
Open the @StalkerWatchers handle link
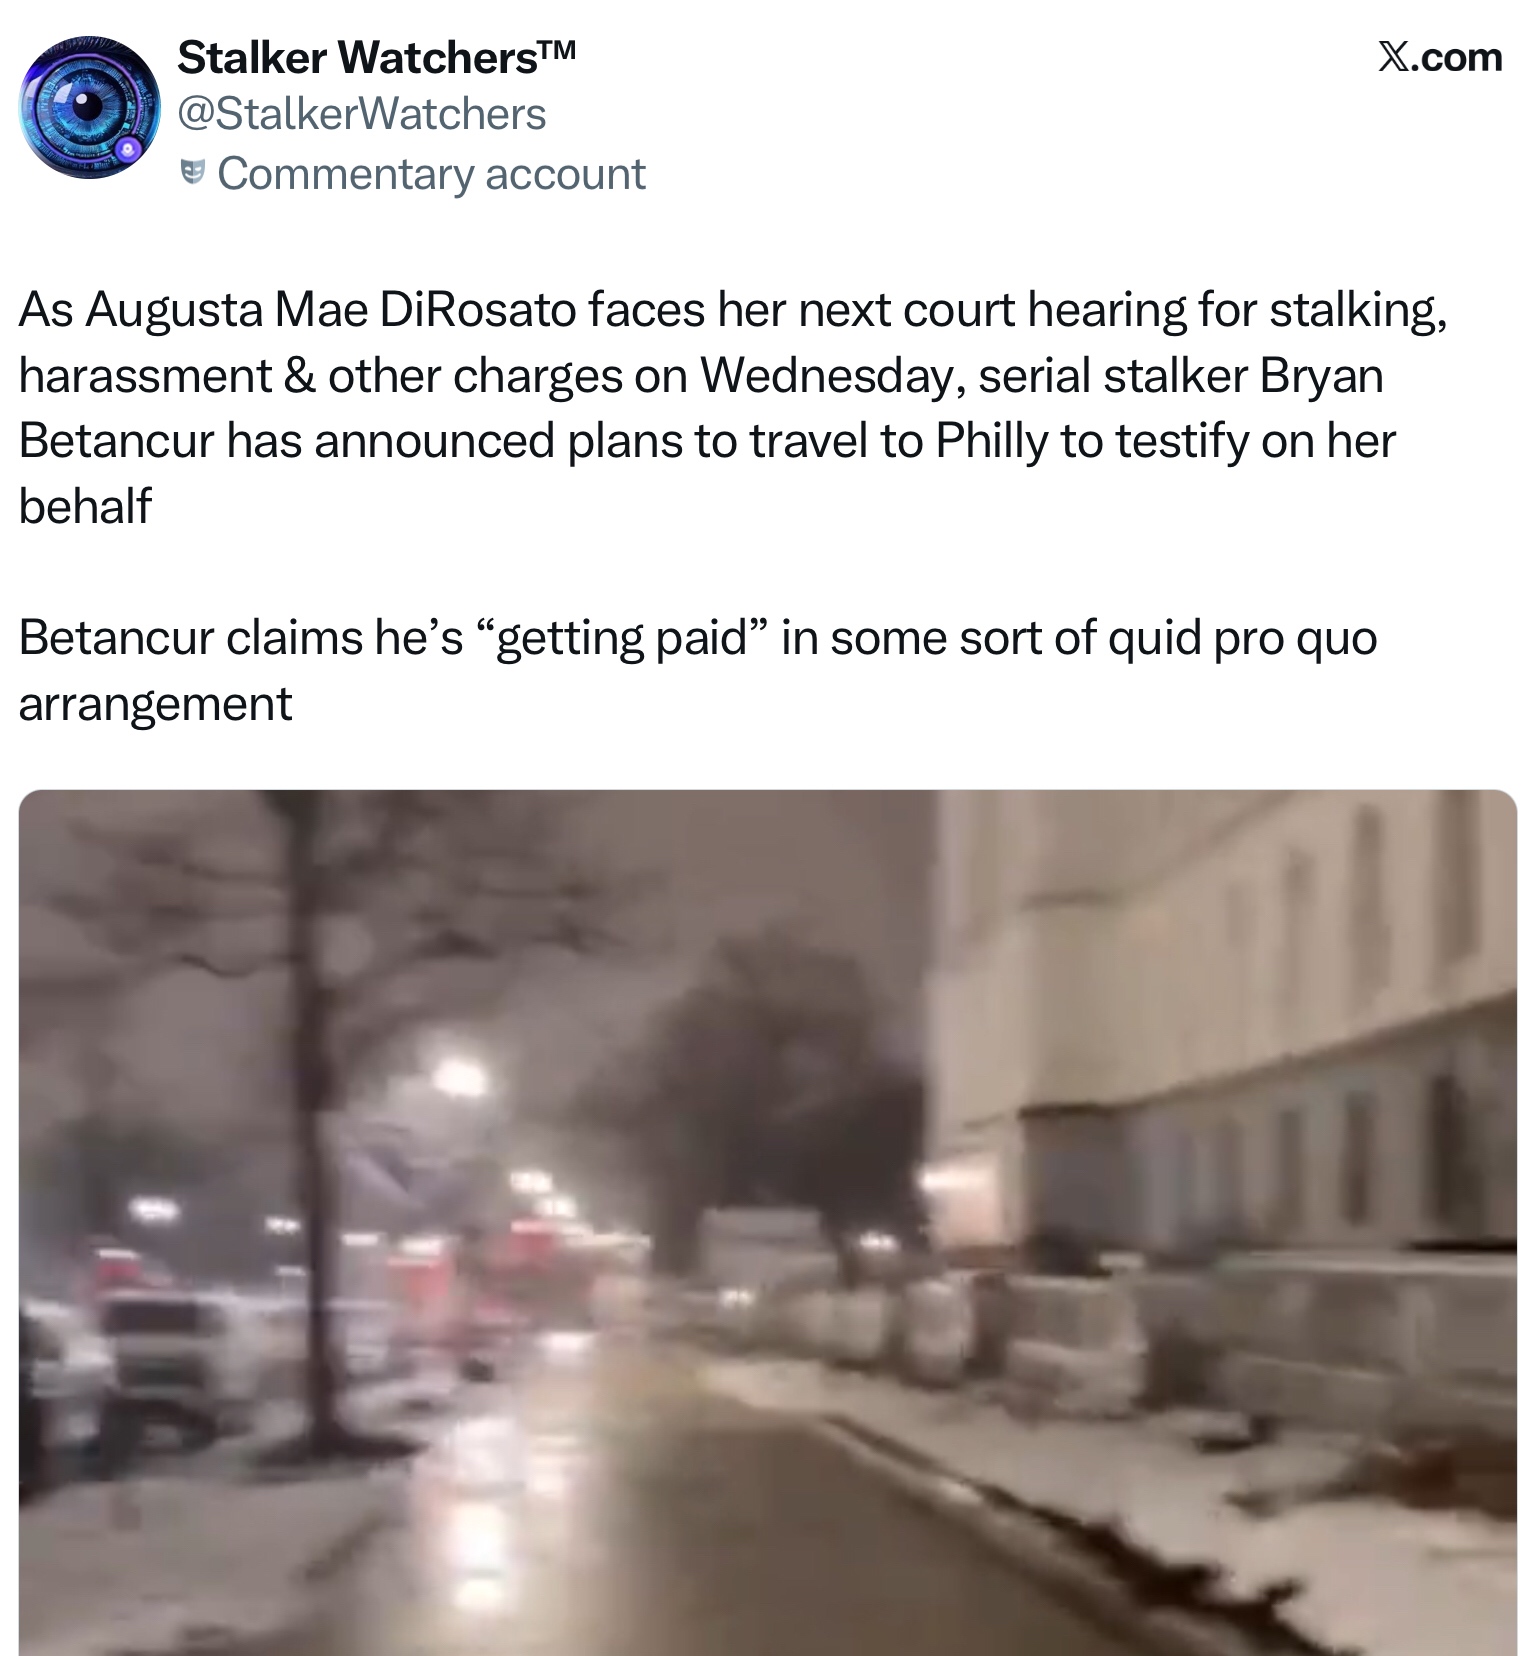(x=362, y=114)
